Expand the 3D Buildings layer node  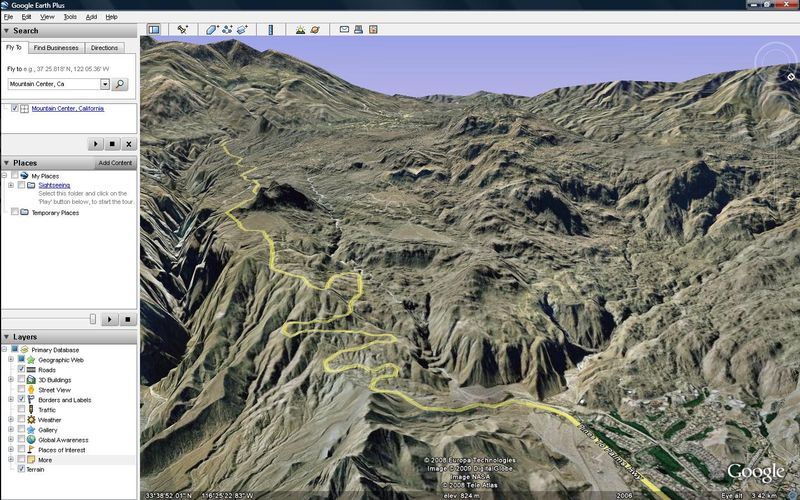pos(11,380)
